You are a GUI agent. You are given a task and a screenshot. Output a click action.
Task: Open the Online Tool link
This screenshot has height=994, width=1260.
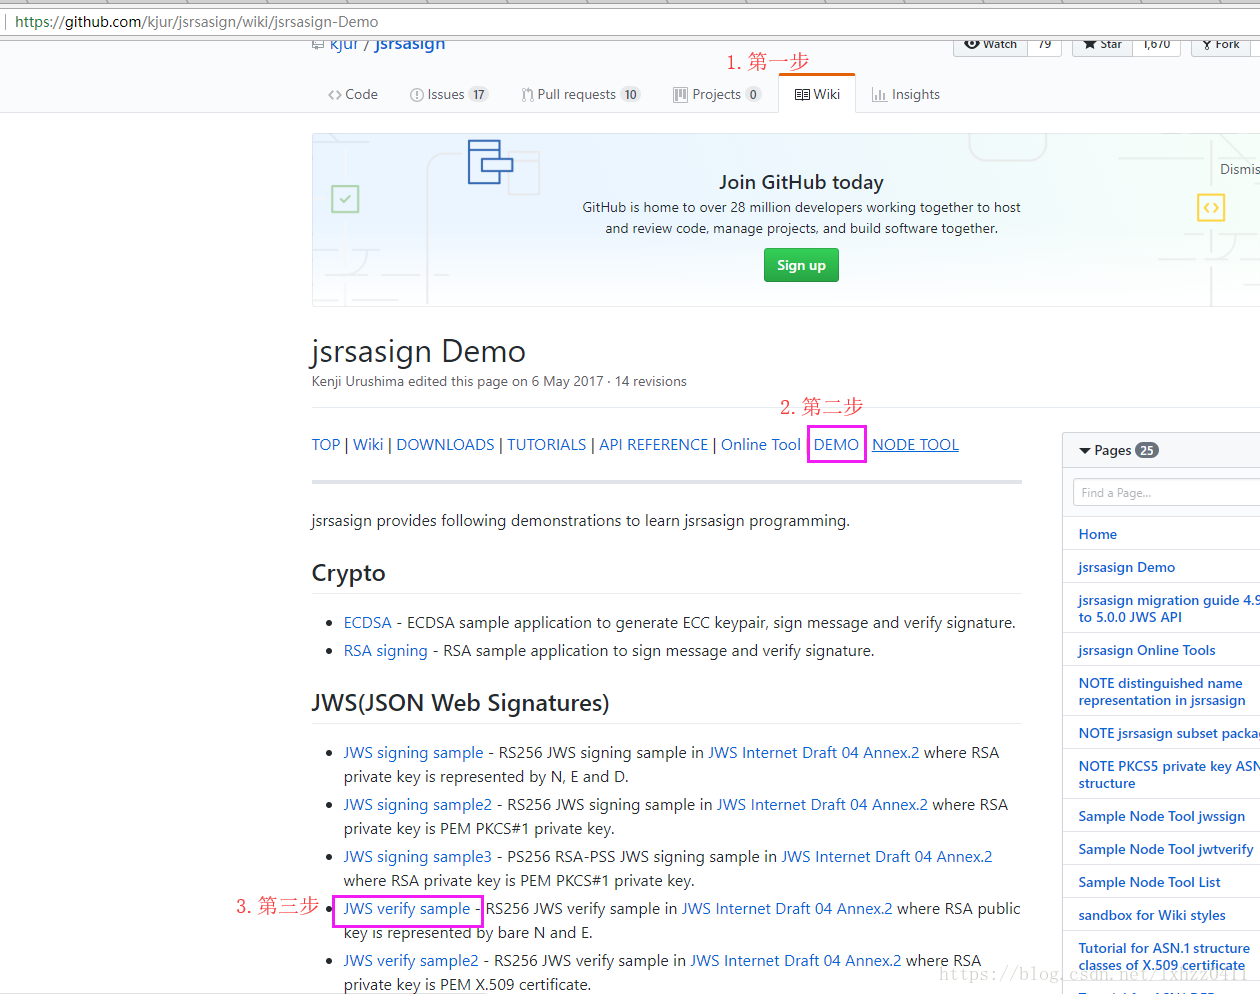pos(761,444)
